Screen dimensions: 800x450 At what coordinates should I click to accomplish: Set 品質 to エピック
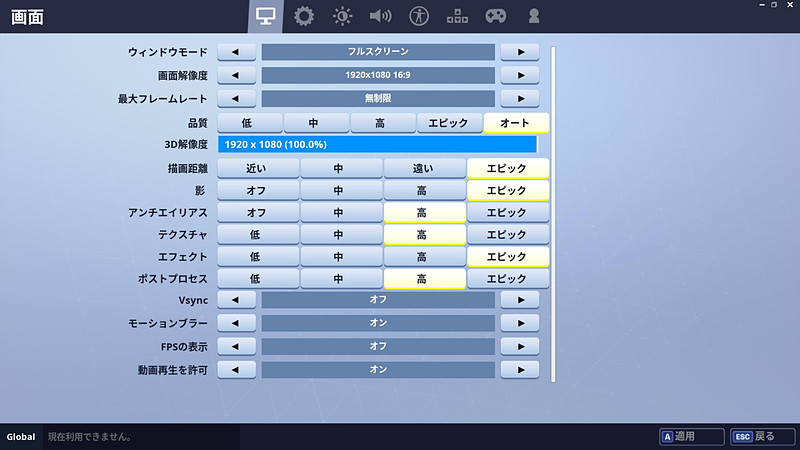(449, 123)
